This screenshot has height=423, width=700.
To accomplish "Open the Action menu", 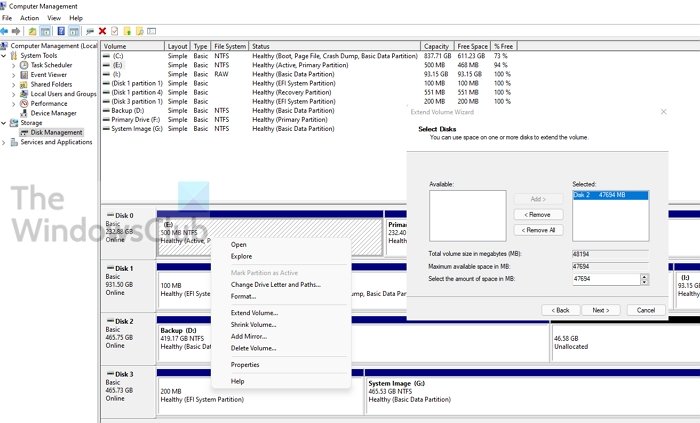I will [30, 18].
